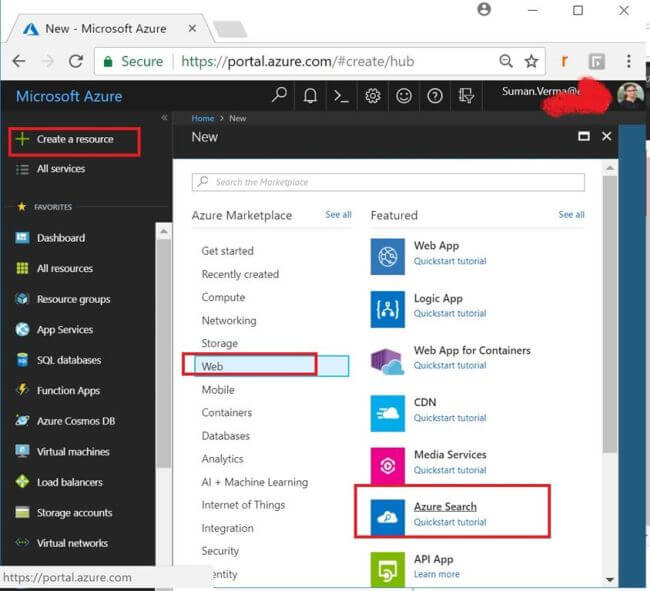Select the Internet of Things category
This screenshot has width=650, height=591.
pyautogui.click(x=243, y=505)
